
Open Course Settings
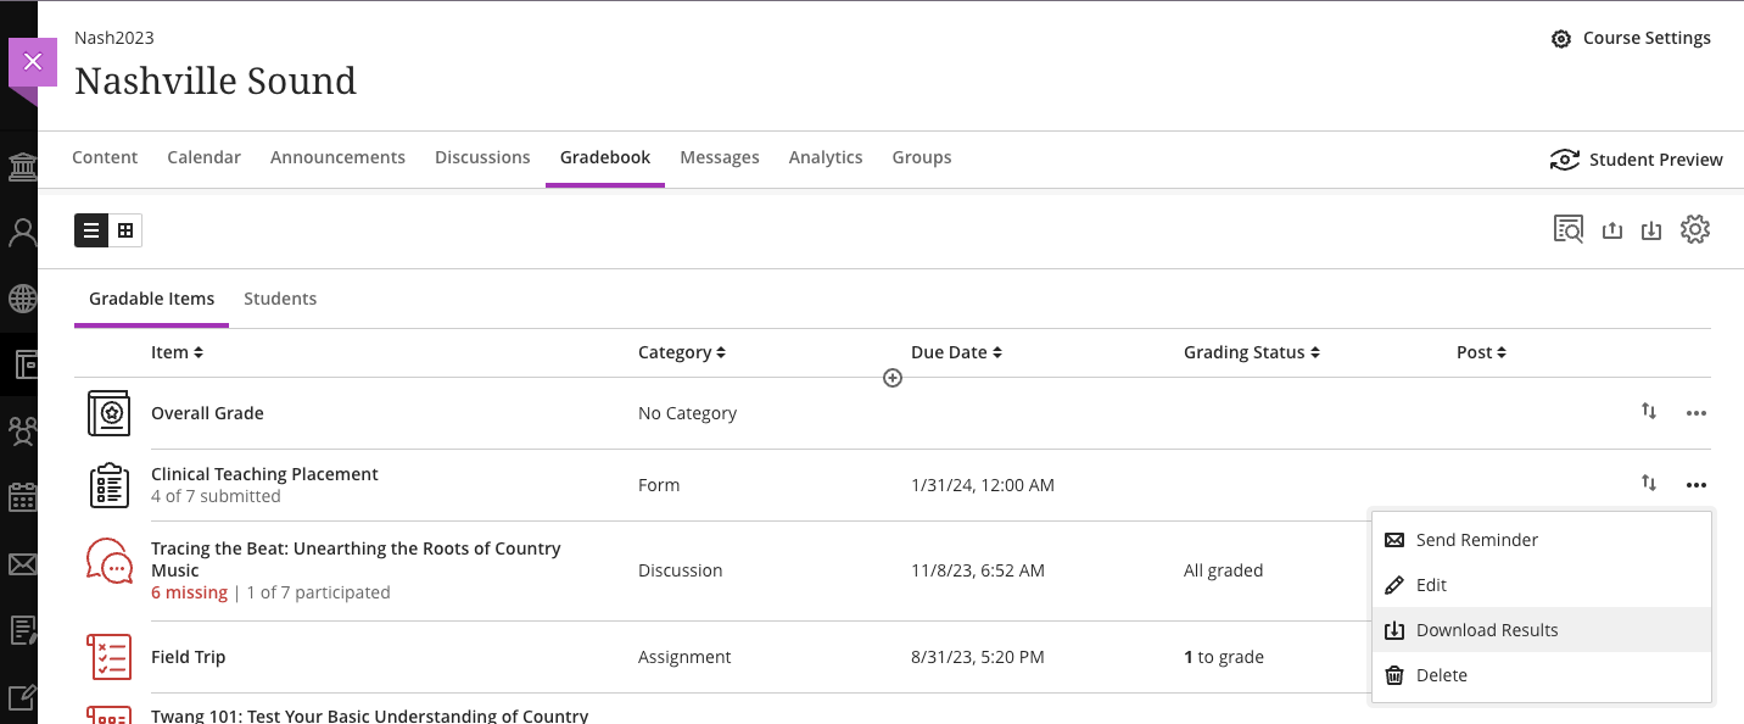[1631, 38]
